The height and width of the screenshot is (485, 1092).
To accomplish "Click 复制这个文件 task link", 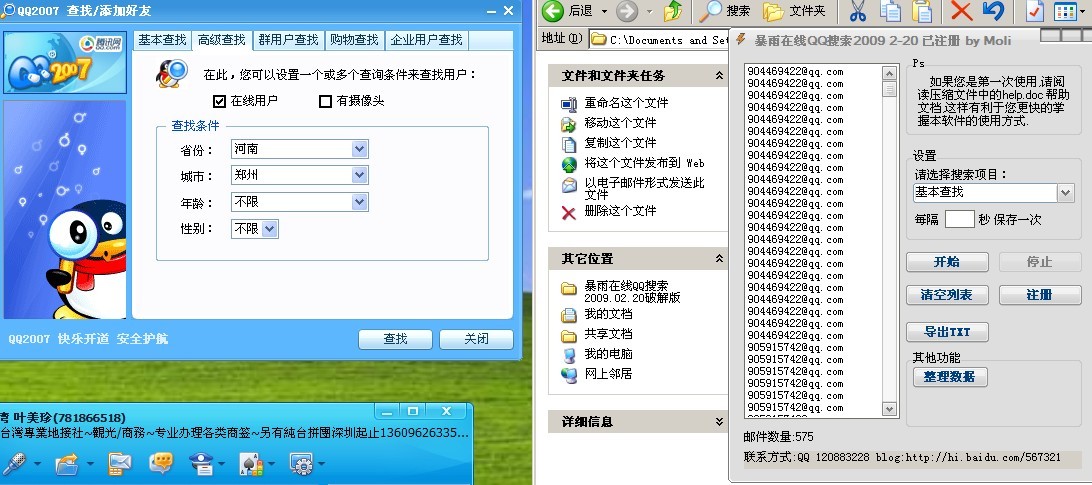I will [x=620, y=143].
